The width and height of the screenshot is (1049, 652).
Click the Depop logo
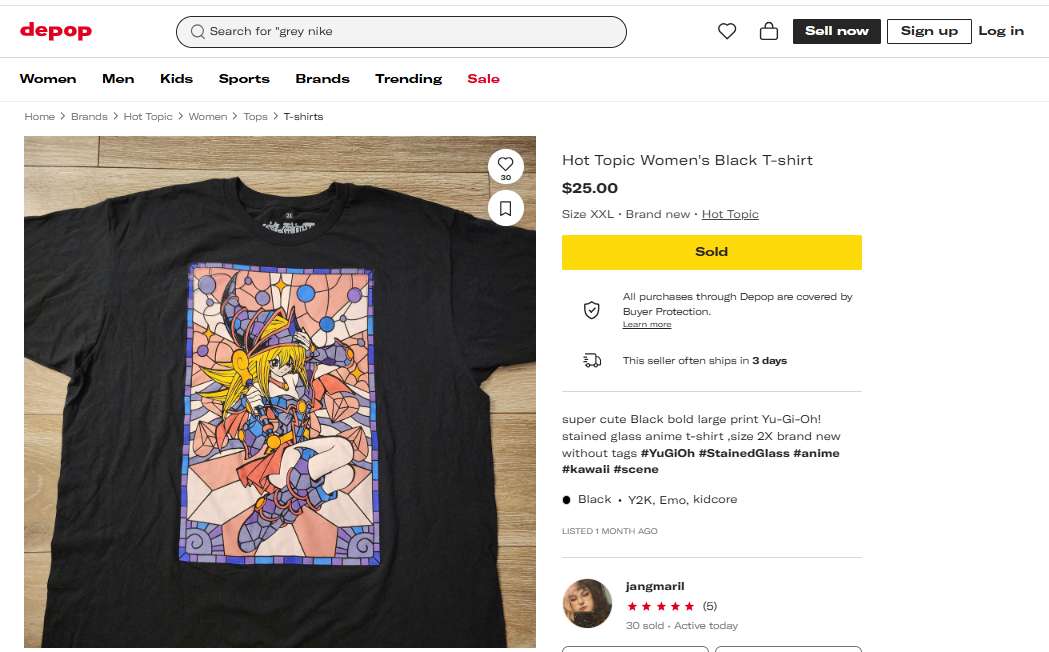(x=56, y=31)
